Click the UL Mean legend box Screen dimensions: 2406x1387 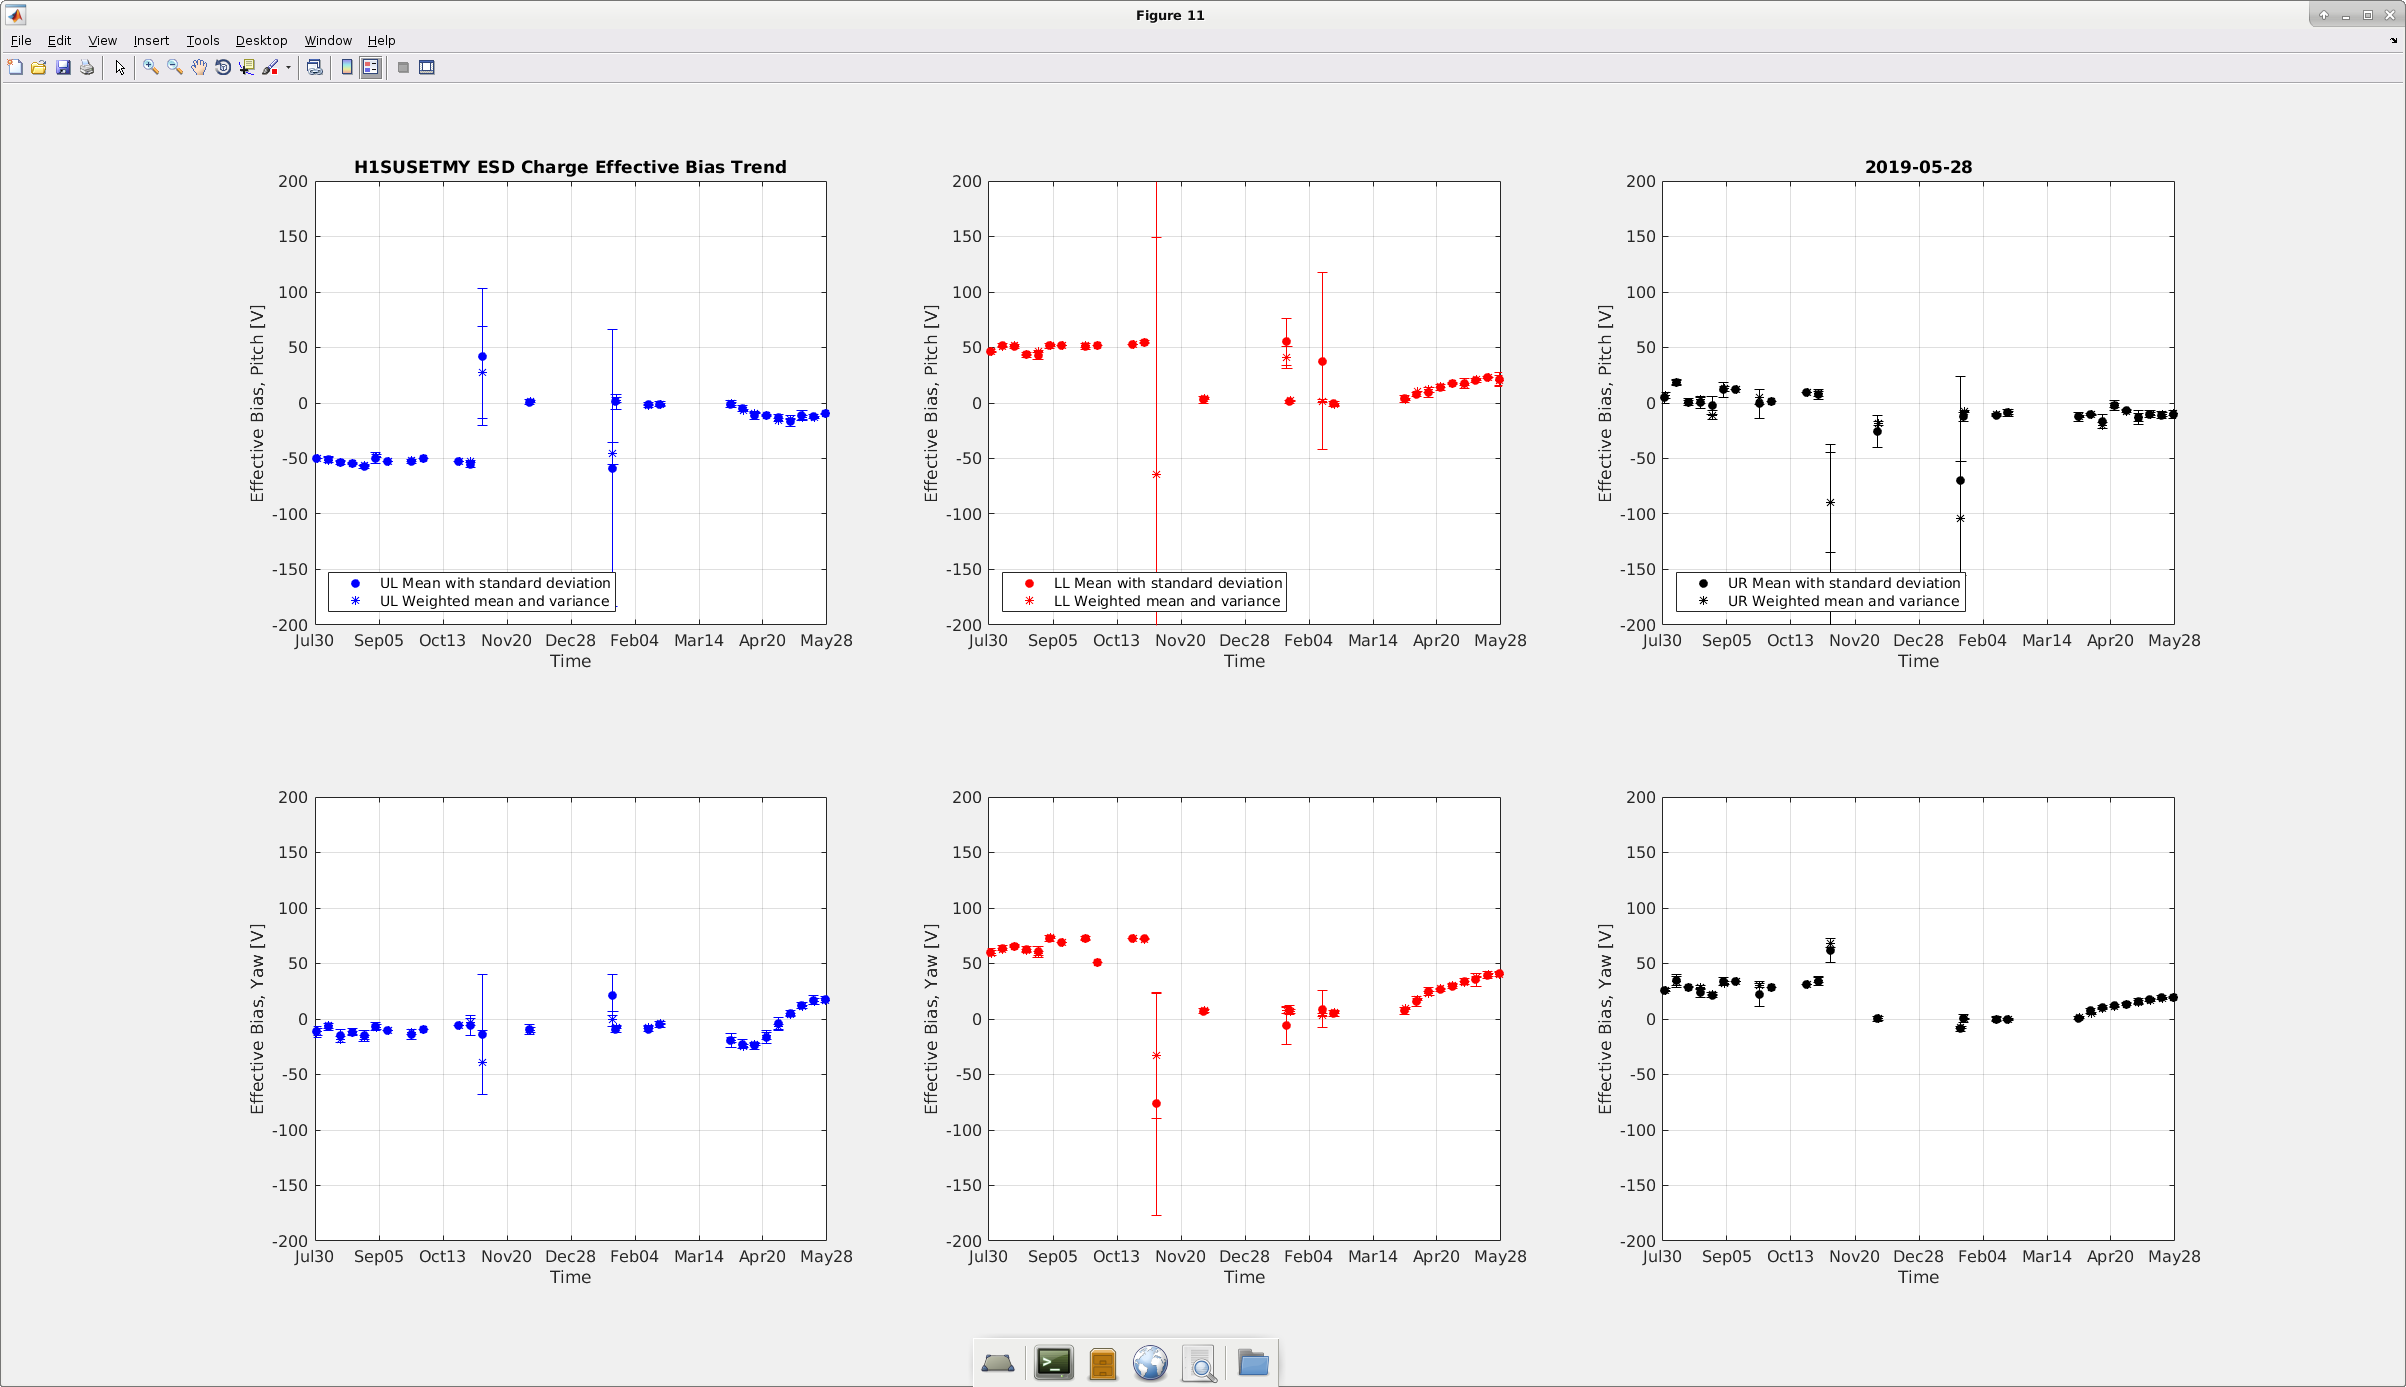(472, 592)
